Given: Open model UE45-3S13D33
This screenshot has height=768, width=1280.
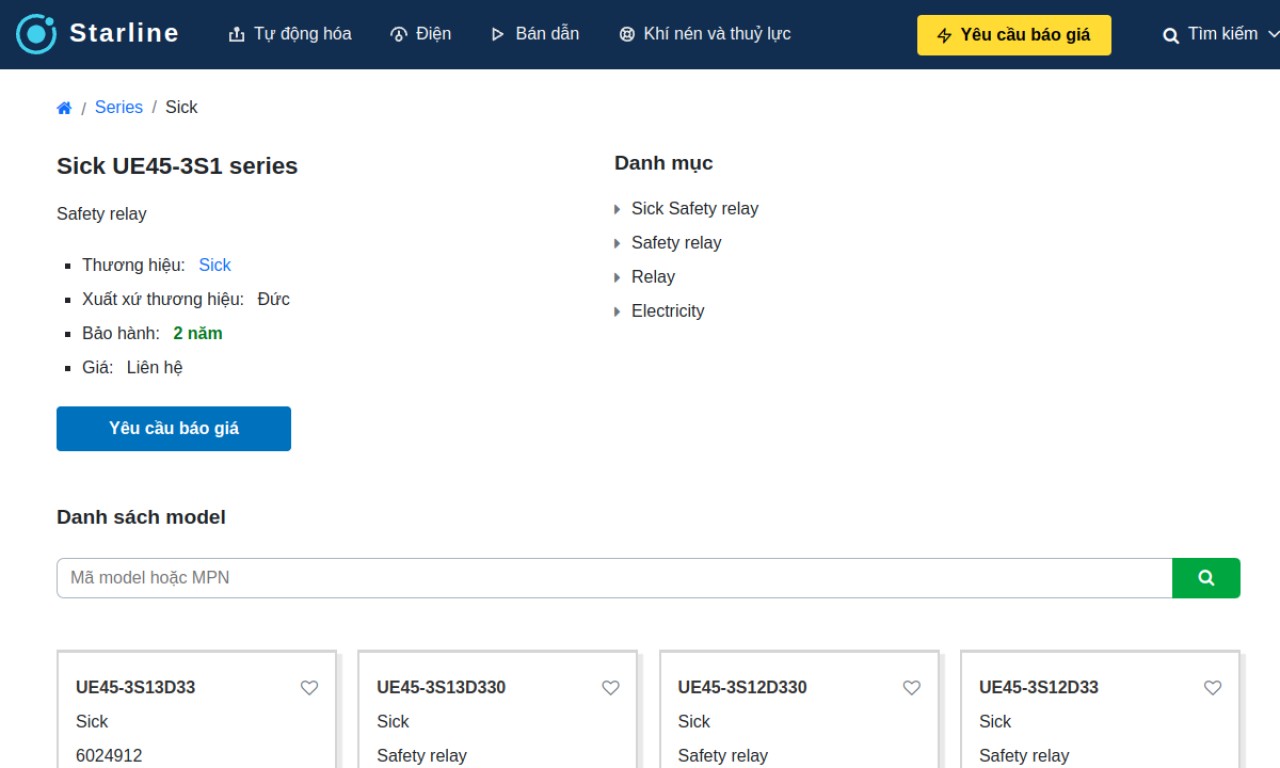Looking at the screenshot, I should (x=136, y=687).
